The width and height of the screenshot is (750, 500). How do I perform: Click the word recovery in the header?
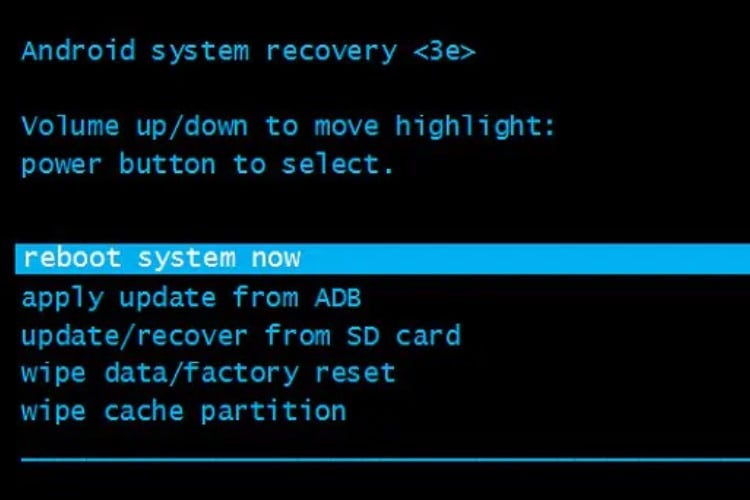click(331, 53)
